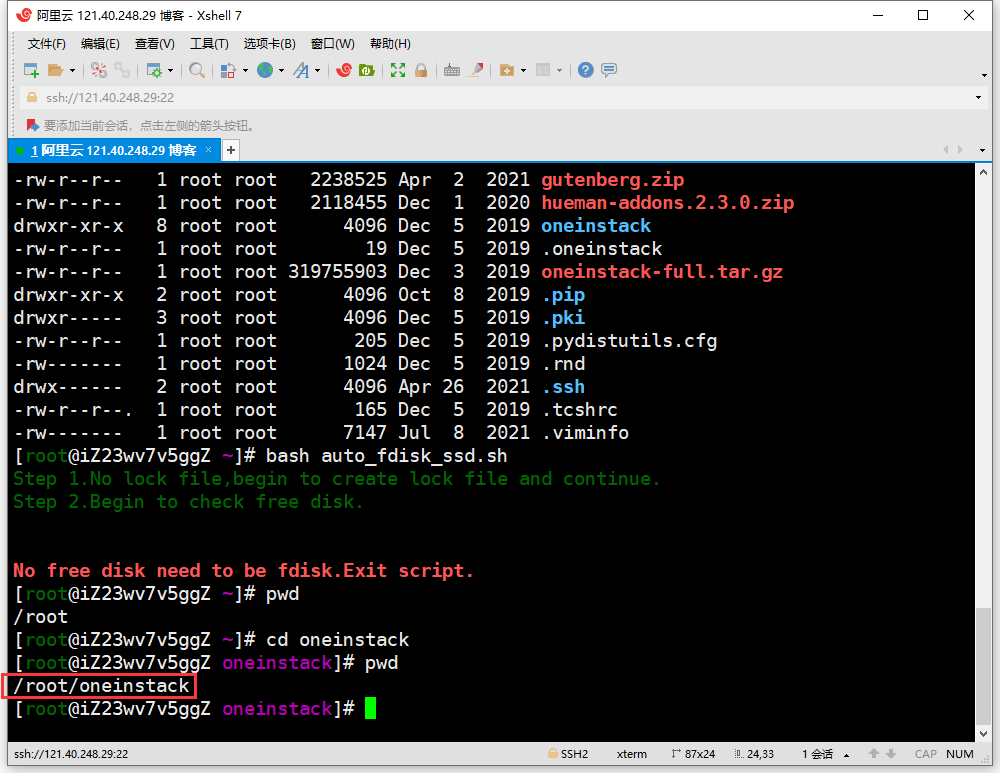
Task: Open Xftp with the green toolbar icon
Action: click(x=367, y=70)
